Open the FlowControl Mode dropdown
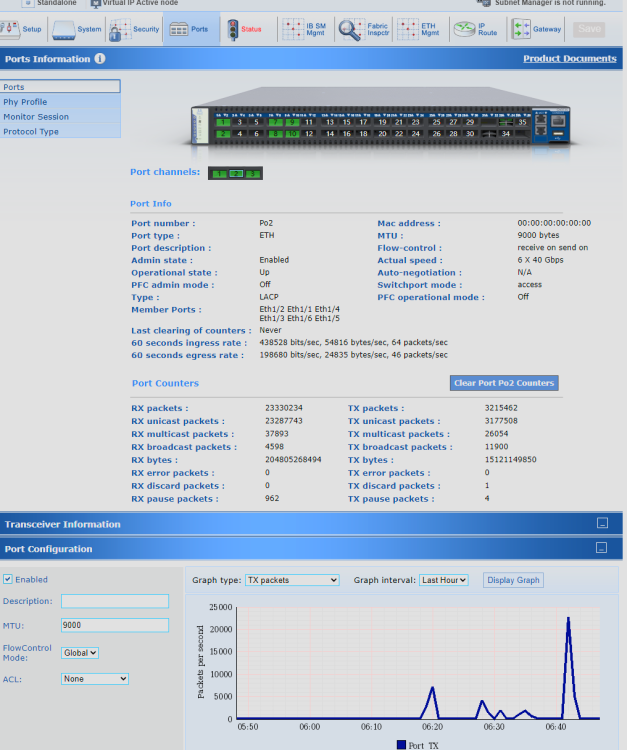Image resolution: width=627 pixels, height=750 pixels. pos(80,653)
